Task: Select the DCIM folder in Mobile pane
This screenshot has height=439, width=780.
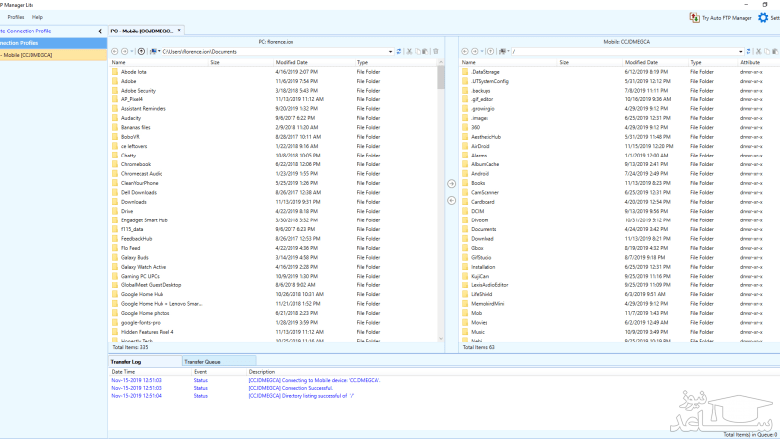Action: click(x=476, y=211)
